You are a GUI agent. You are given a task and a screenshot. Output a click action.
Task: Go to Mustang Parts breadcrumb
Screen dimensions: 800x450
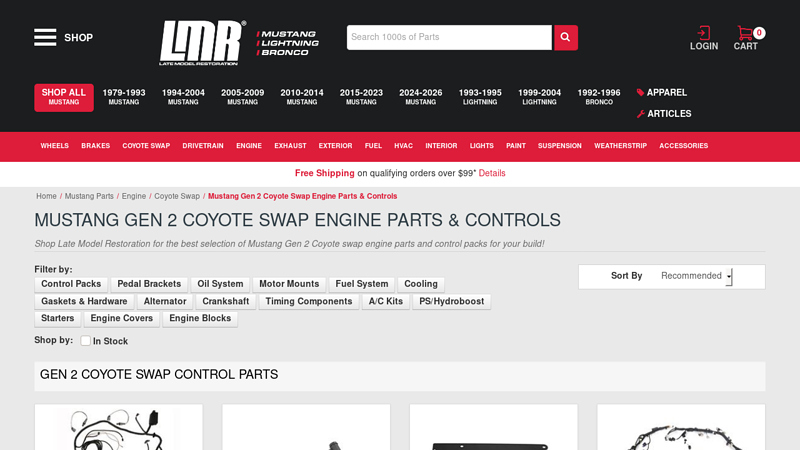pyautogui.click(x=89, y=196)
